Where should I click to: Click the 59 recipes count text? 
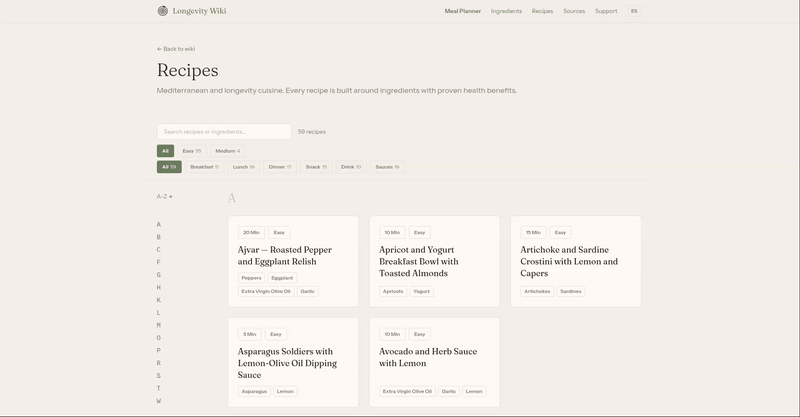[312, 132]
